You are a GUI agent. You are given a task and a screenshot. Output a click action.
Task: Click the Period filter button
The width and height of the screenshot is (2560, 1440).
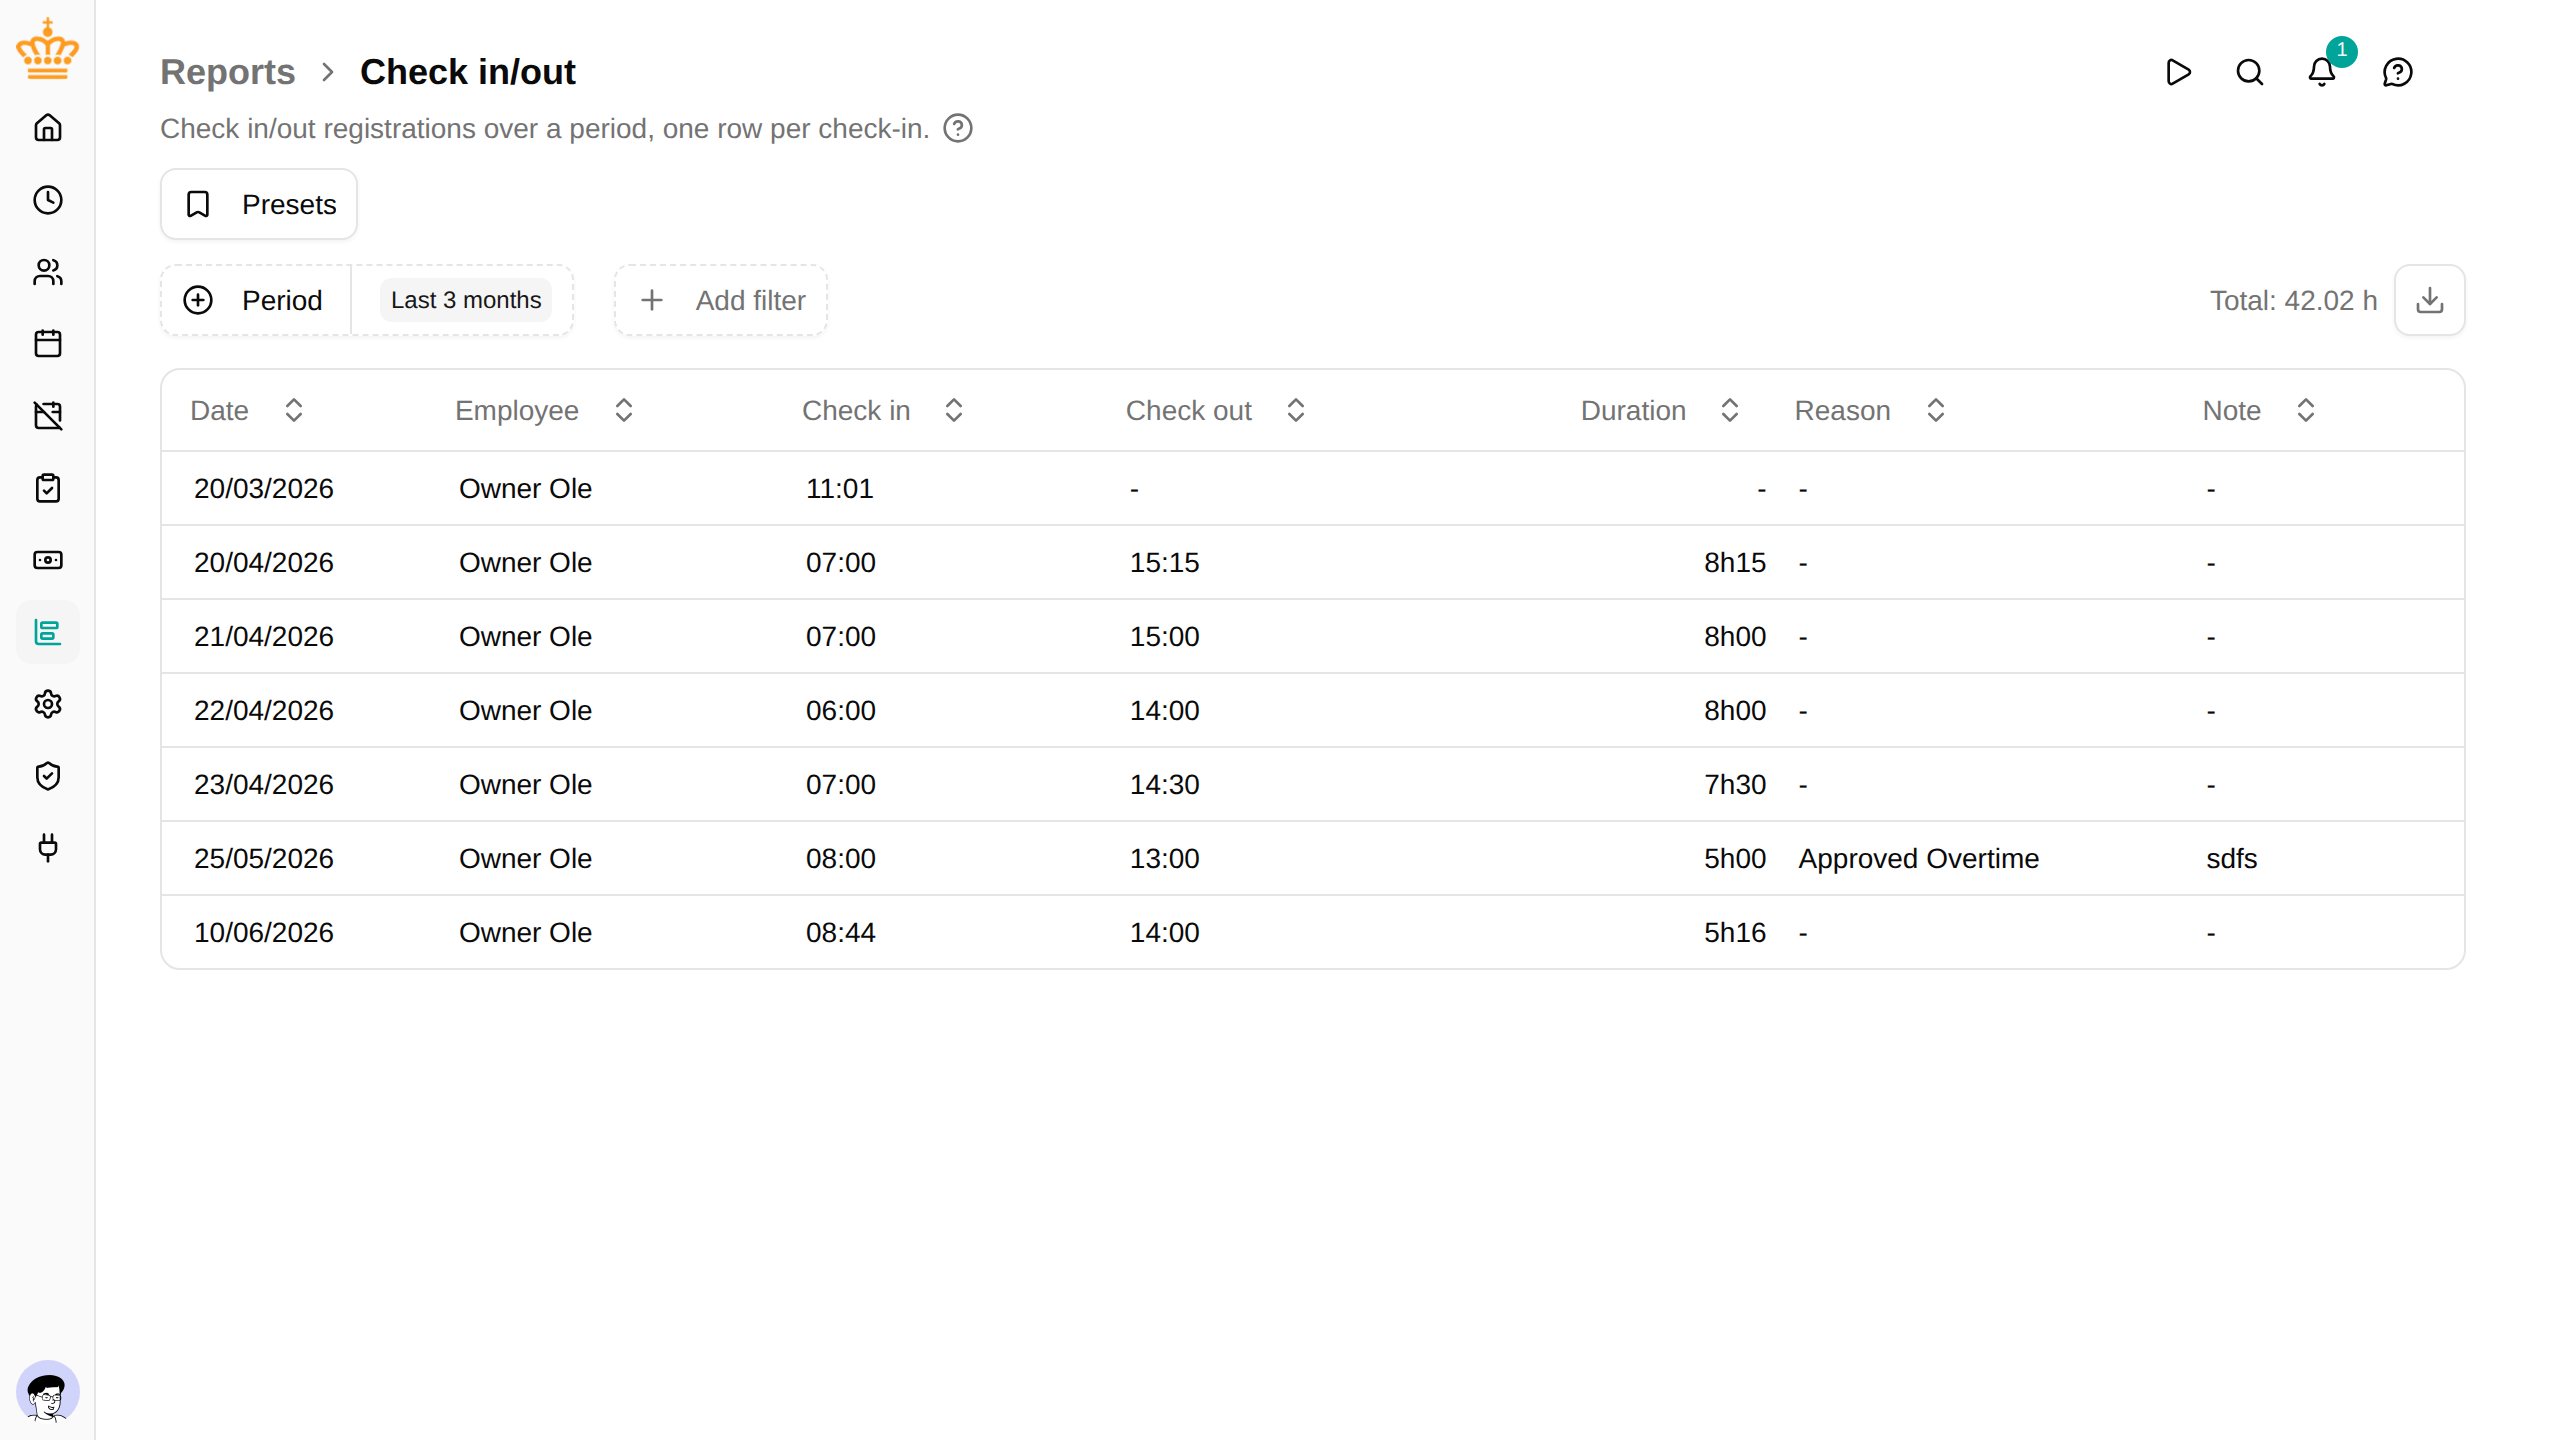tap(256, 300)
